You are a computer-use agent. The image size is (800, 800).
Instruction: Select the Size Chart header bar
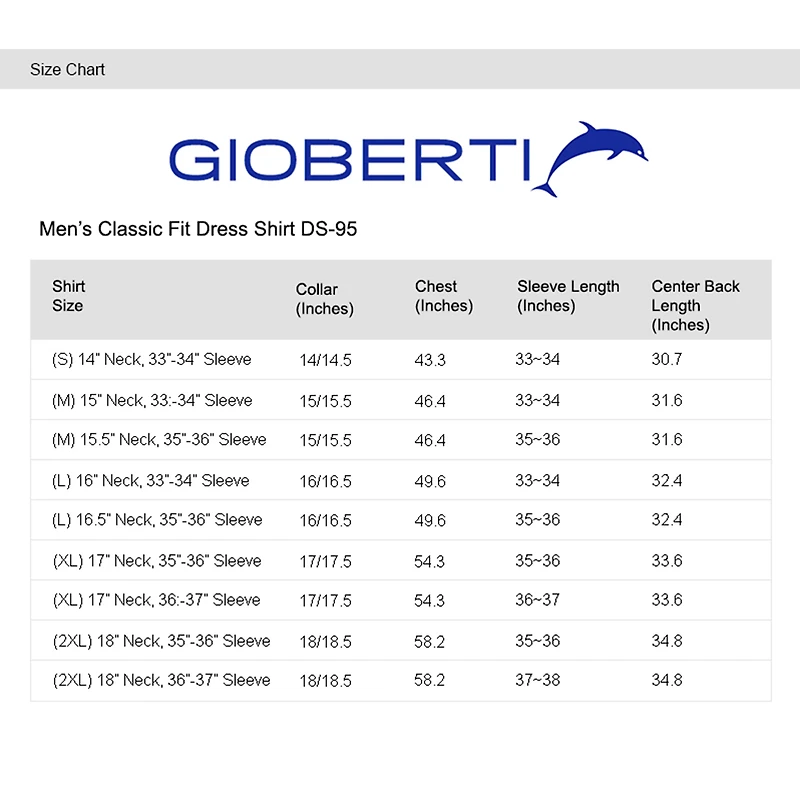coord(400,69)
